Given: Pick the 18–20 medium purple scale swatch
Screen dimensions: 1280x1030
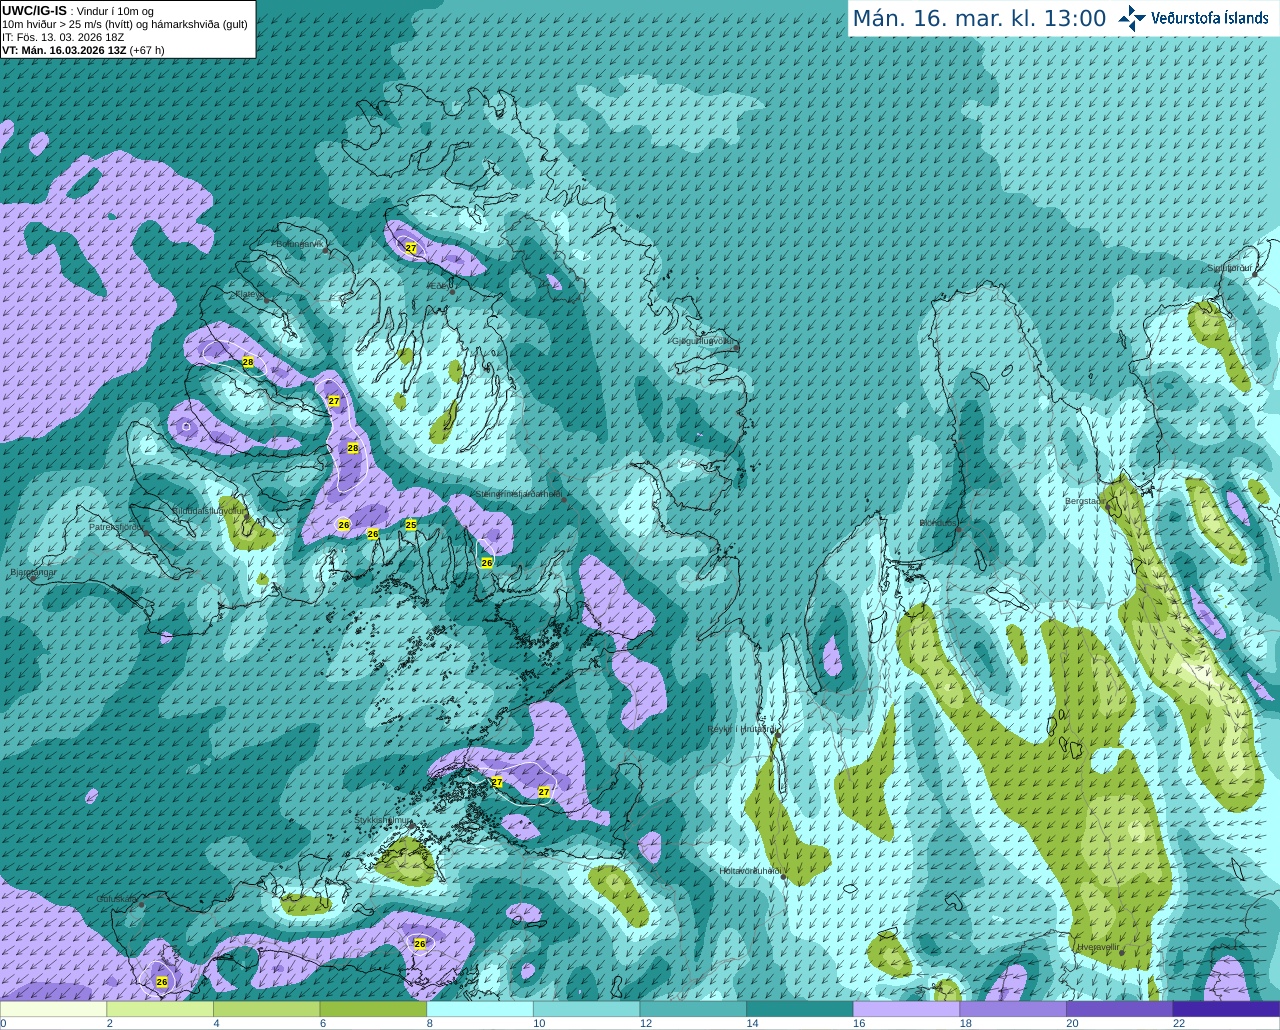Looking at the screenshot, I should [x=1013, y=1009].
